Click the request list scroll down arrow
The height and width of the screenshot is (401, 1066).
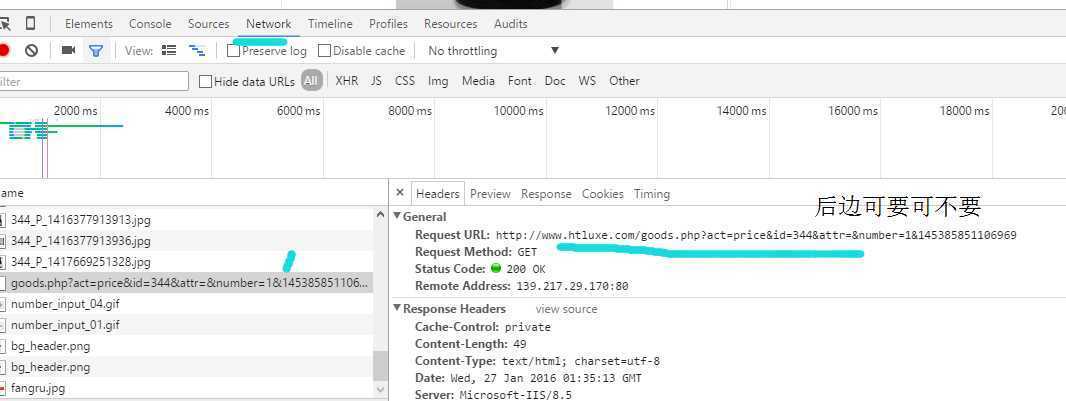[x=381, y=389]
